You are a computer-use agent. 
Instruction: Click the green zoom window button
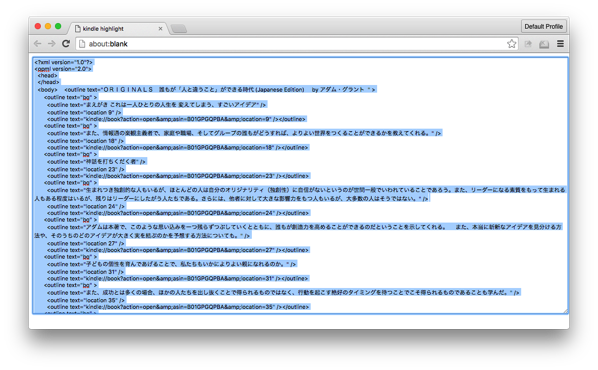pyautogui.click(x=58, y=26)
